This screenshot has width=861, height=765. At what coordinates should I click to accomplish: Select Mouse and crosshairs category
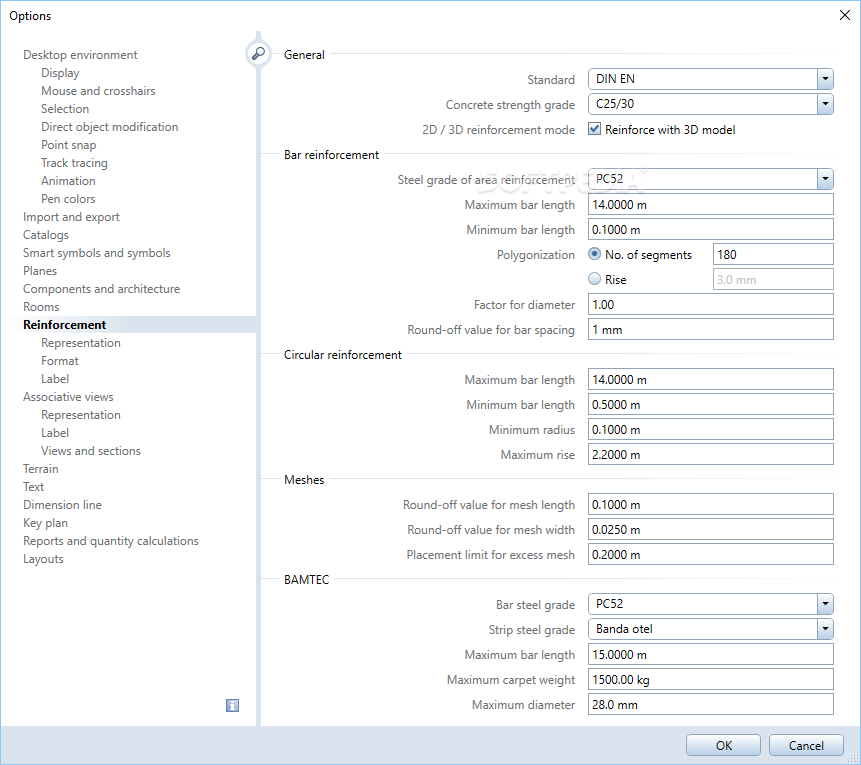point(98,91)
